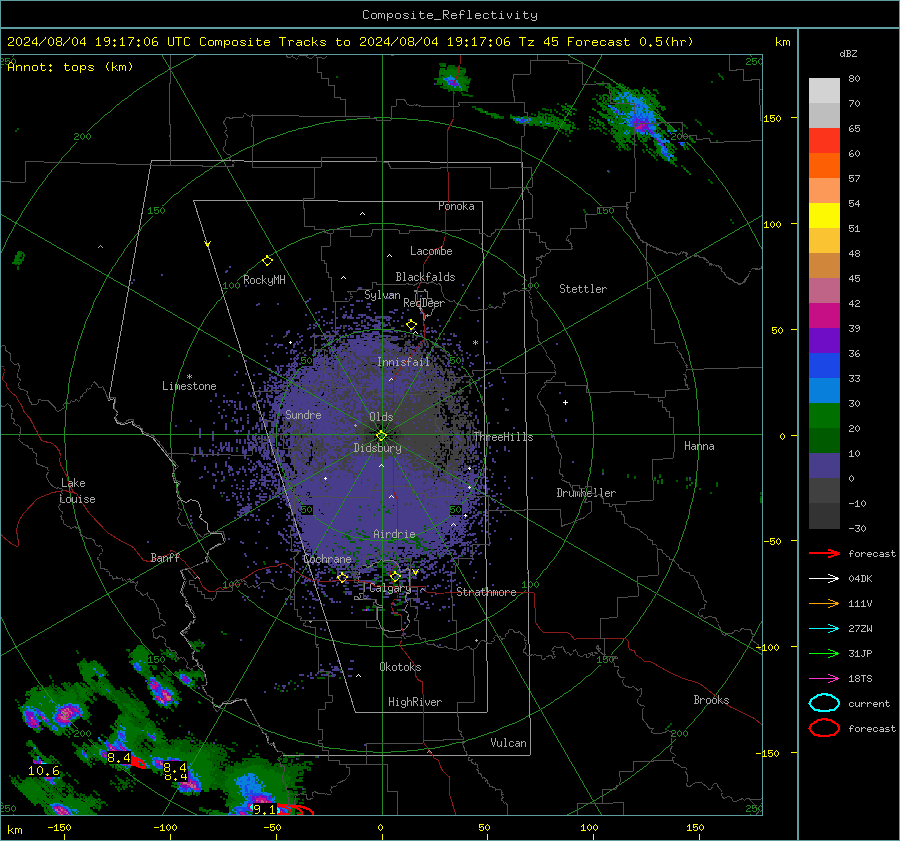Click the magenta swatch in dBZ scale

coord(824,315)
